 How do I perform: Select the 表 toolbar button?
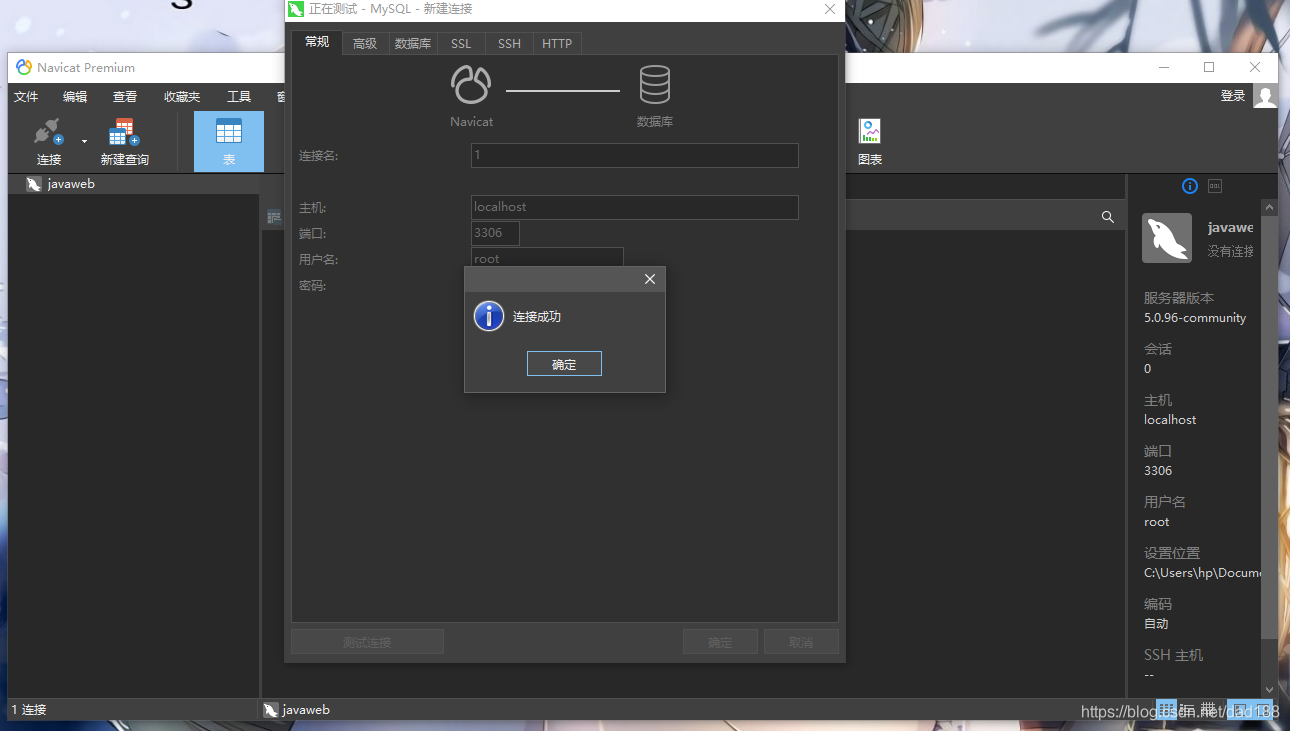[x=229, y=141]
